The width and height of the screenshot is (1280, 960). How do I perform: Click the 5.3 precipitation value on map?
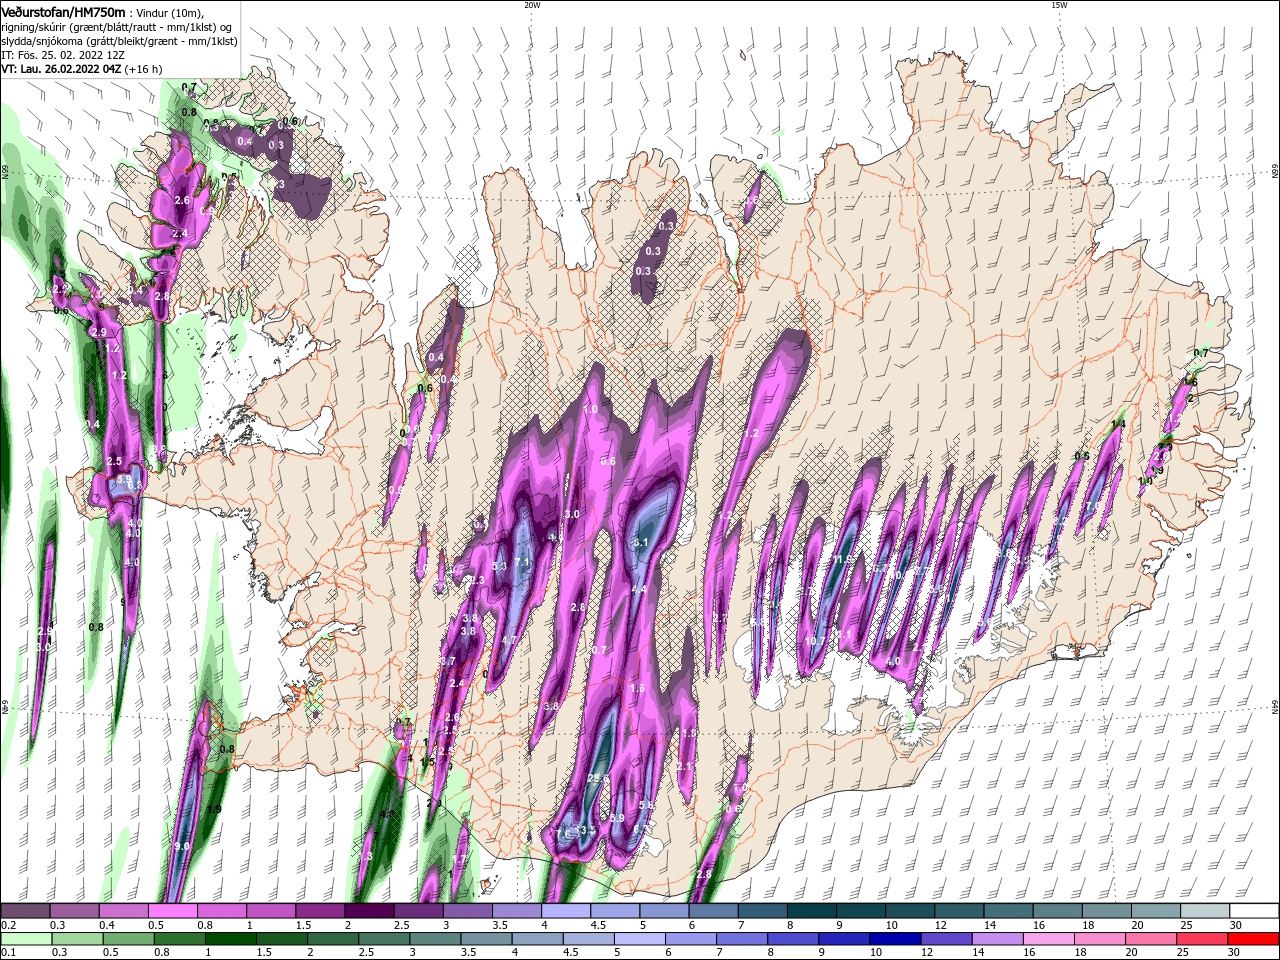tap(500, 566)
